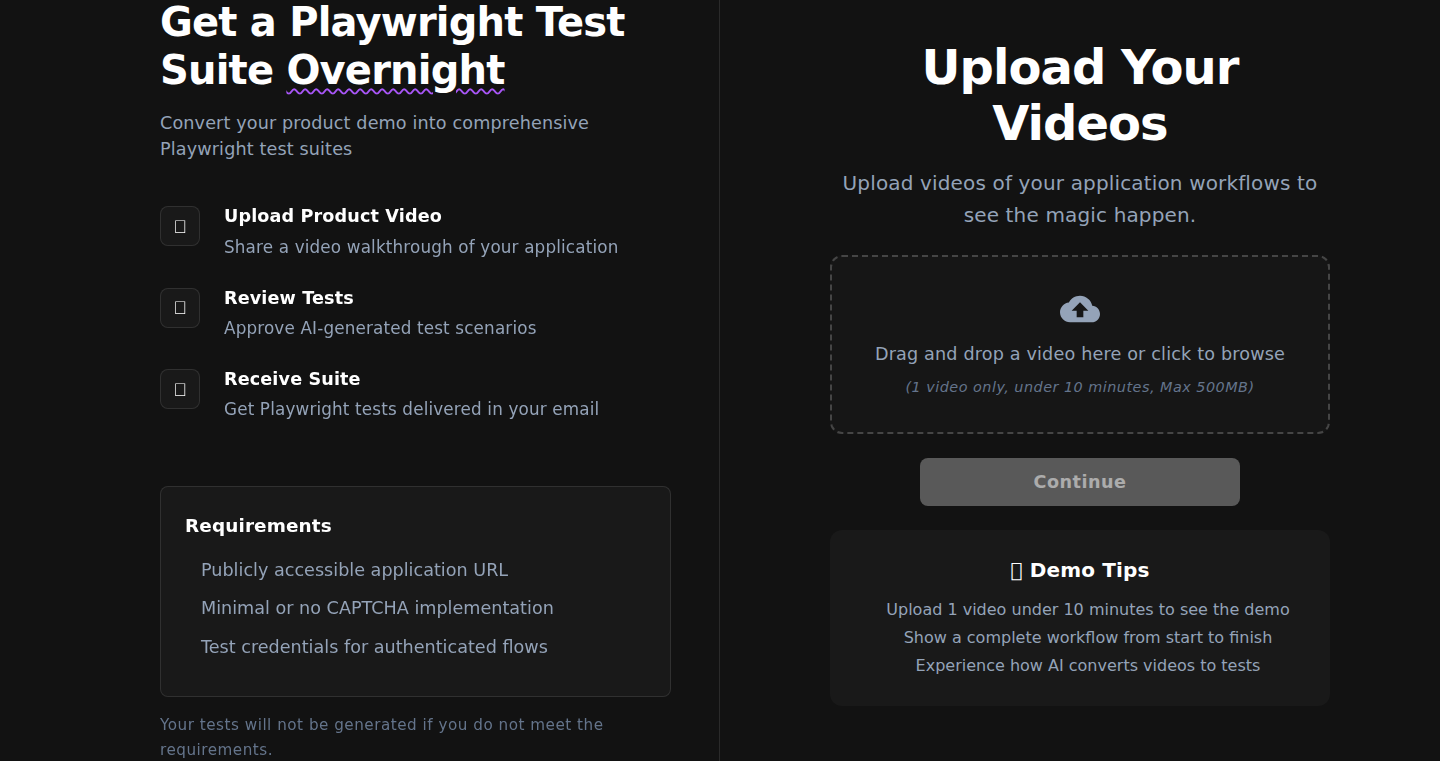
Task: Click 'Approve AI-generated test scenarios' text
Action: 380,328
